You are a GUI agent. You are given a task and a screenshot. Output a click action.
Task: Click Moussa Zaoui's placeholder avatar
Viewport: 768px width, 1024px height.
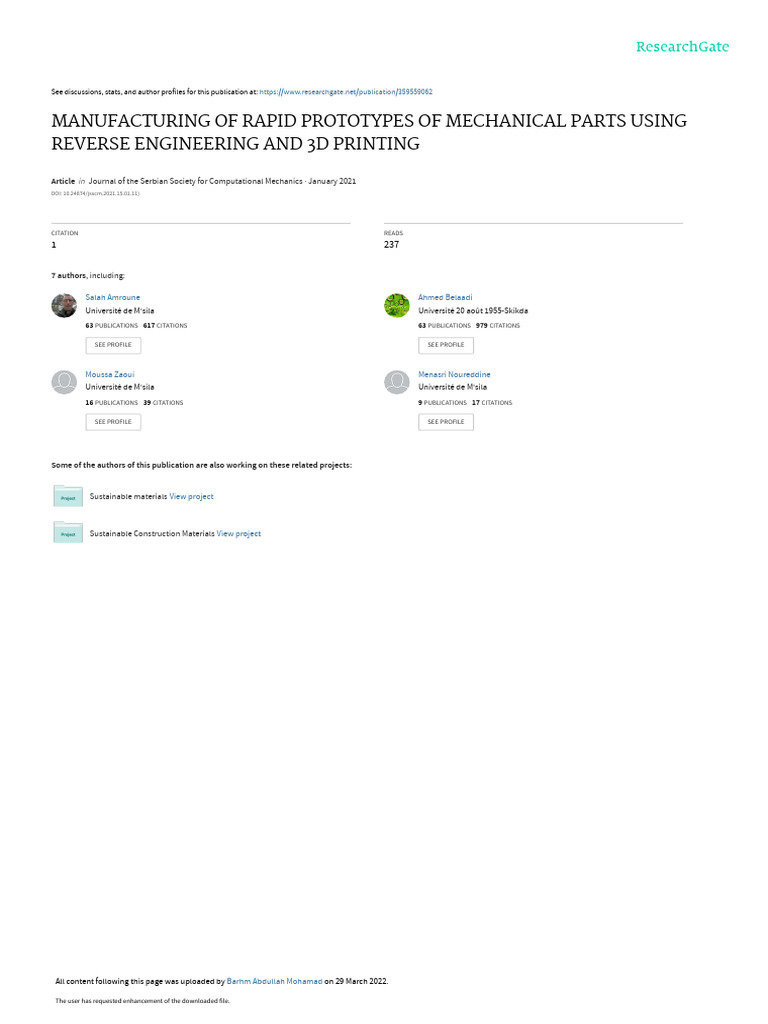pos(64,382)
